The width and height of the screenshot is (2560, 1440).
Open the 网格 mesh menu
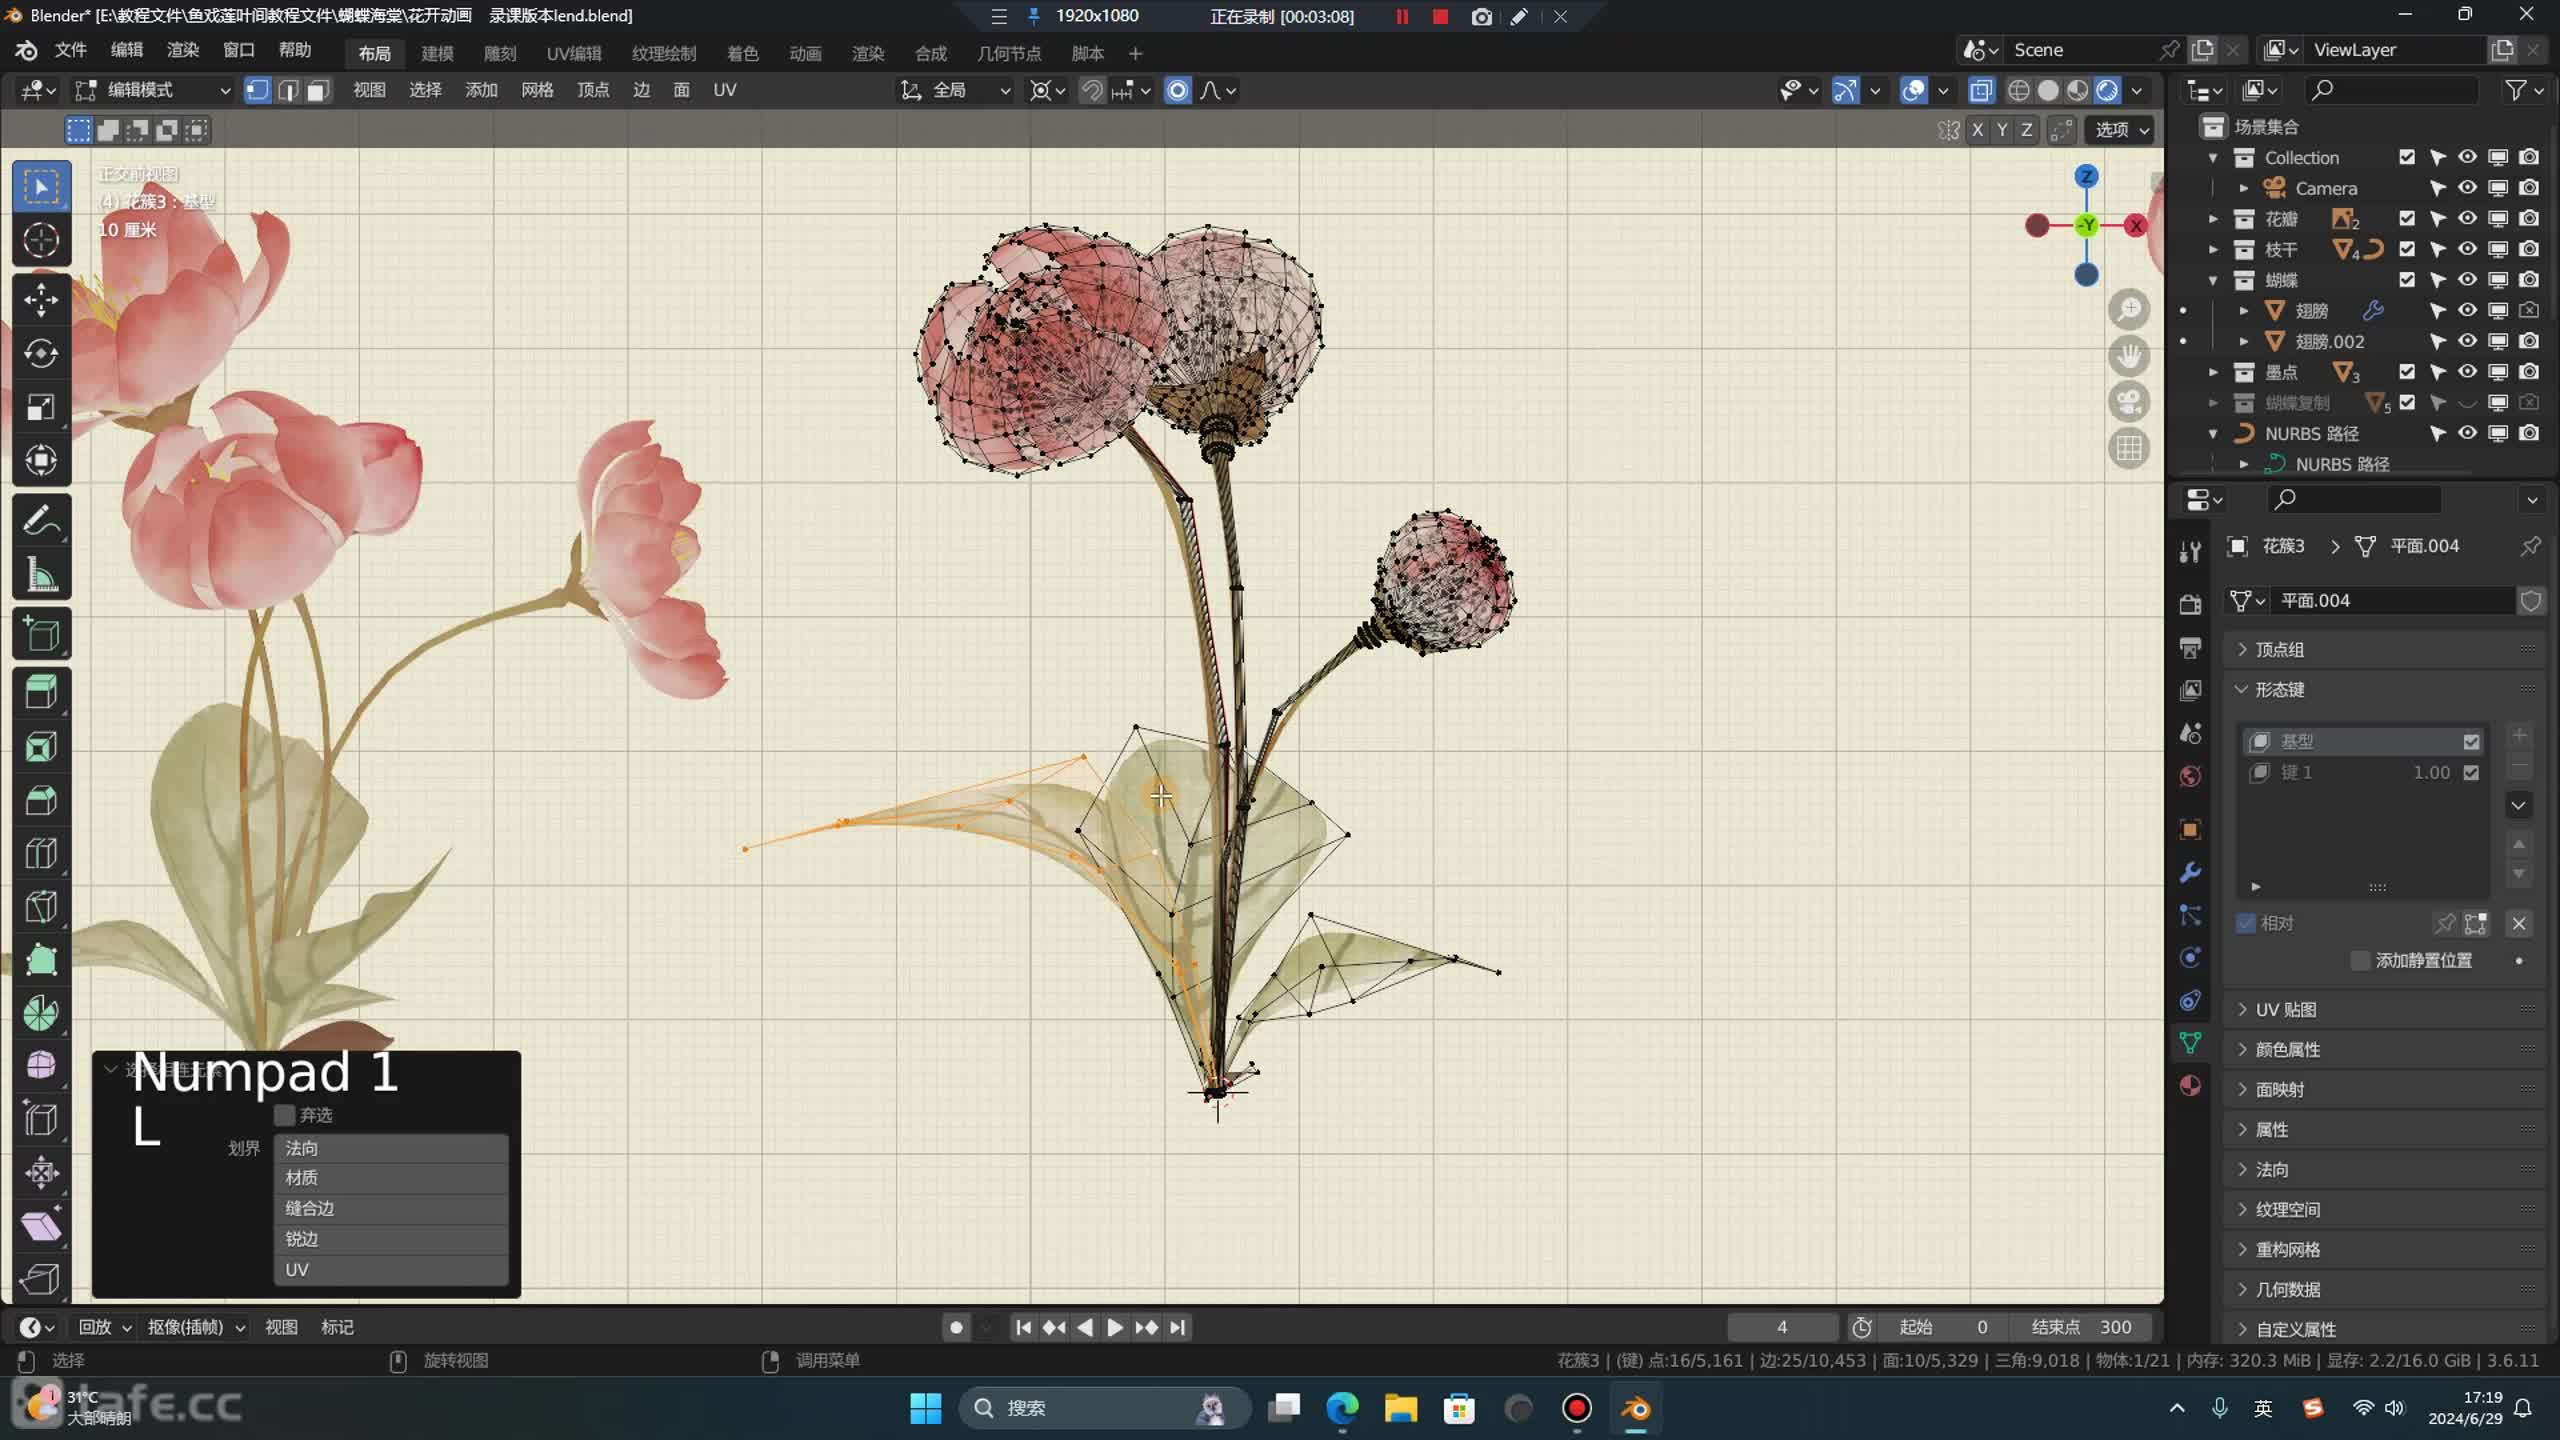pos(537,90)
